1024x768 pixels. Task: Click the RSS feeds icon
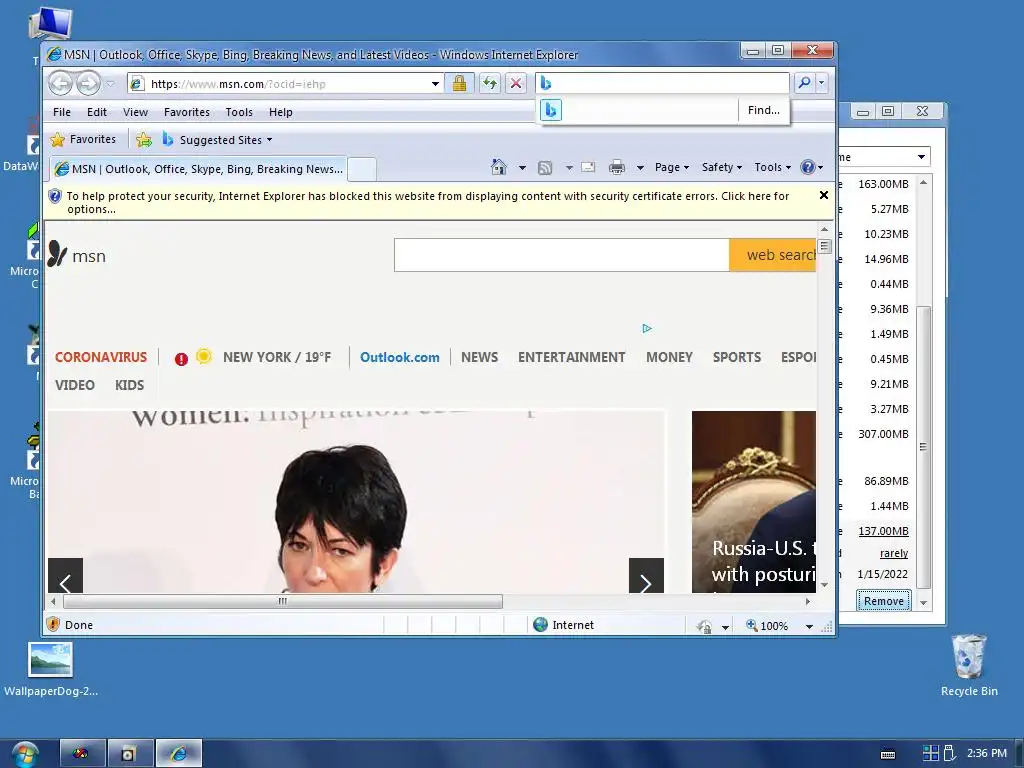(545, 168)
